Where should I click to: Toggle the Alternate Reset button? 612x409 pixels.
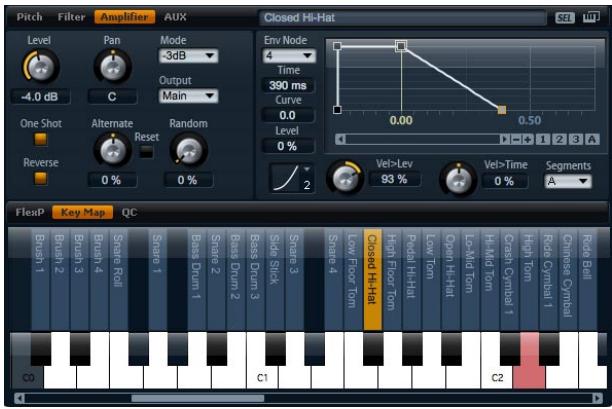pos(146,152)
